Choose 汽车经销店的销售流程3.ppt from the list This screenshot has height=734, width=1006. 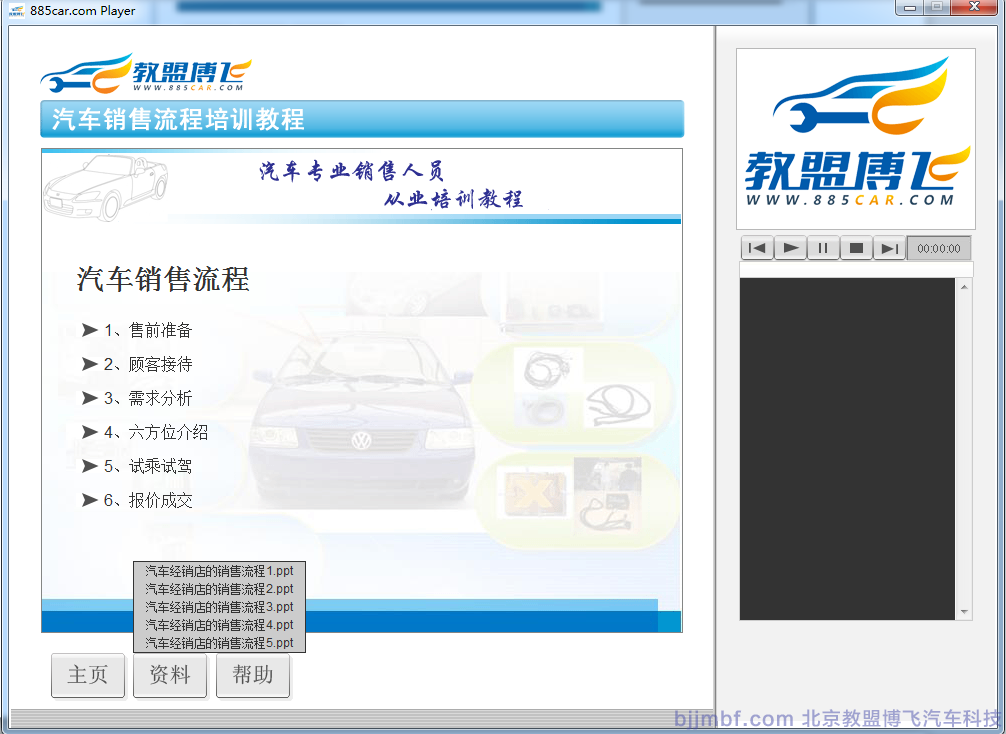point(219,607)
